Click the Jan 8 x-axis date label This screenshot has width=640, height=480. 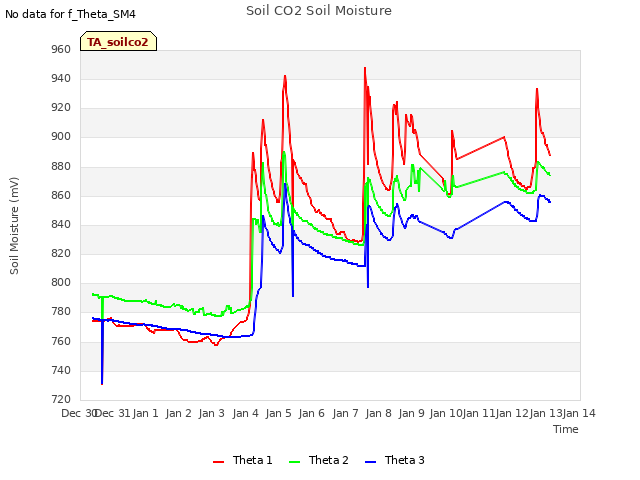point(378,413)
